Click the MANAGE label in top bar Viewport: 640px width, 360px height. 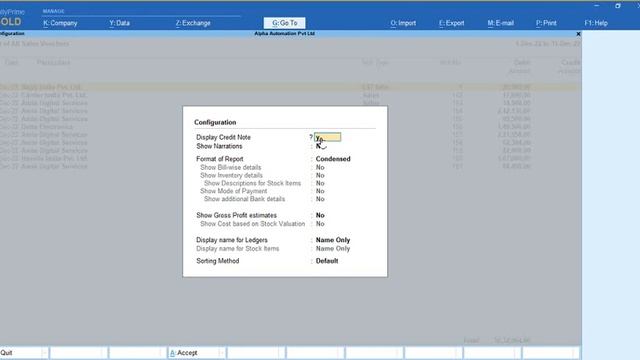[x=53, y=11]
